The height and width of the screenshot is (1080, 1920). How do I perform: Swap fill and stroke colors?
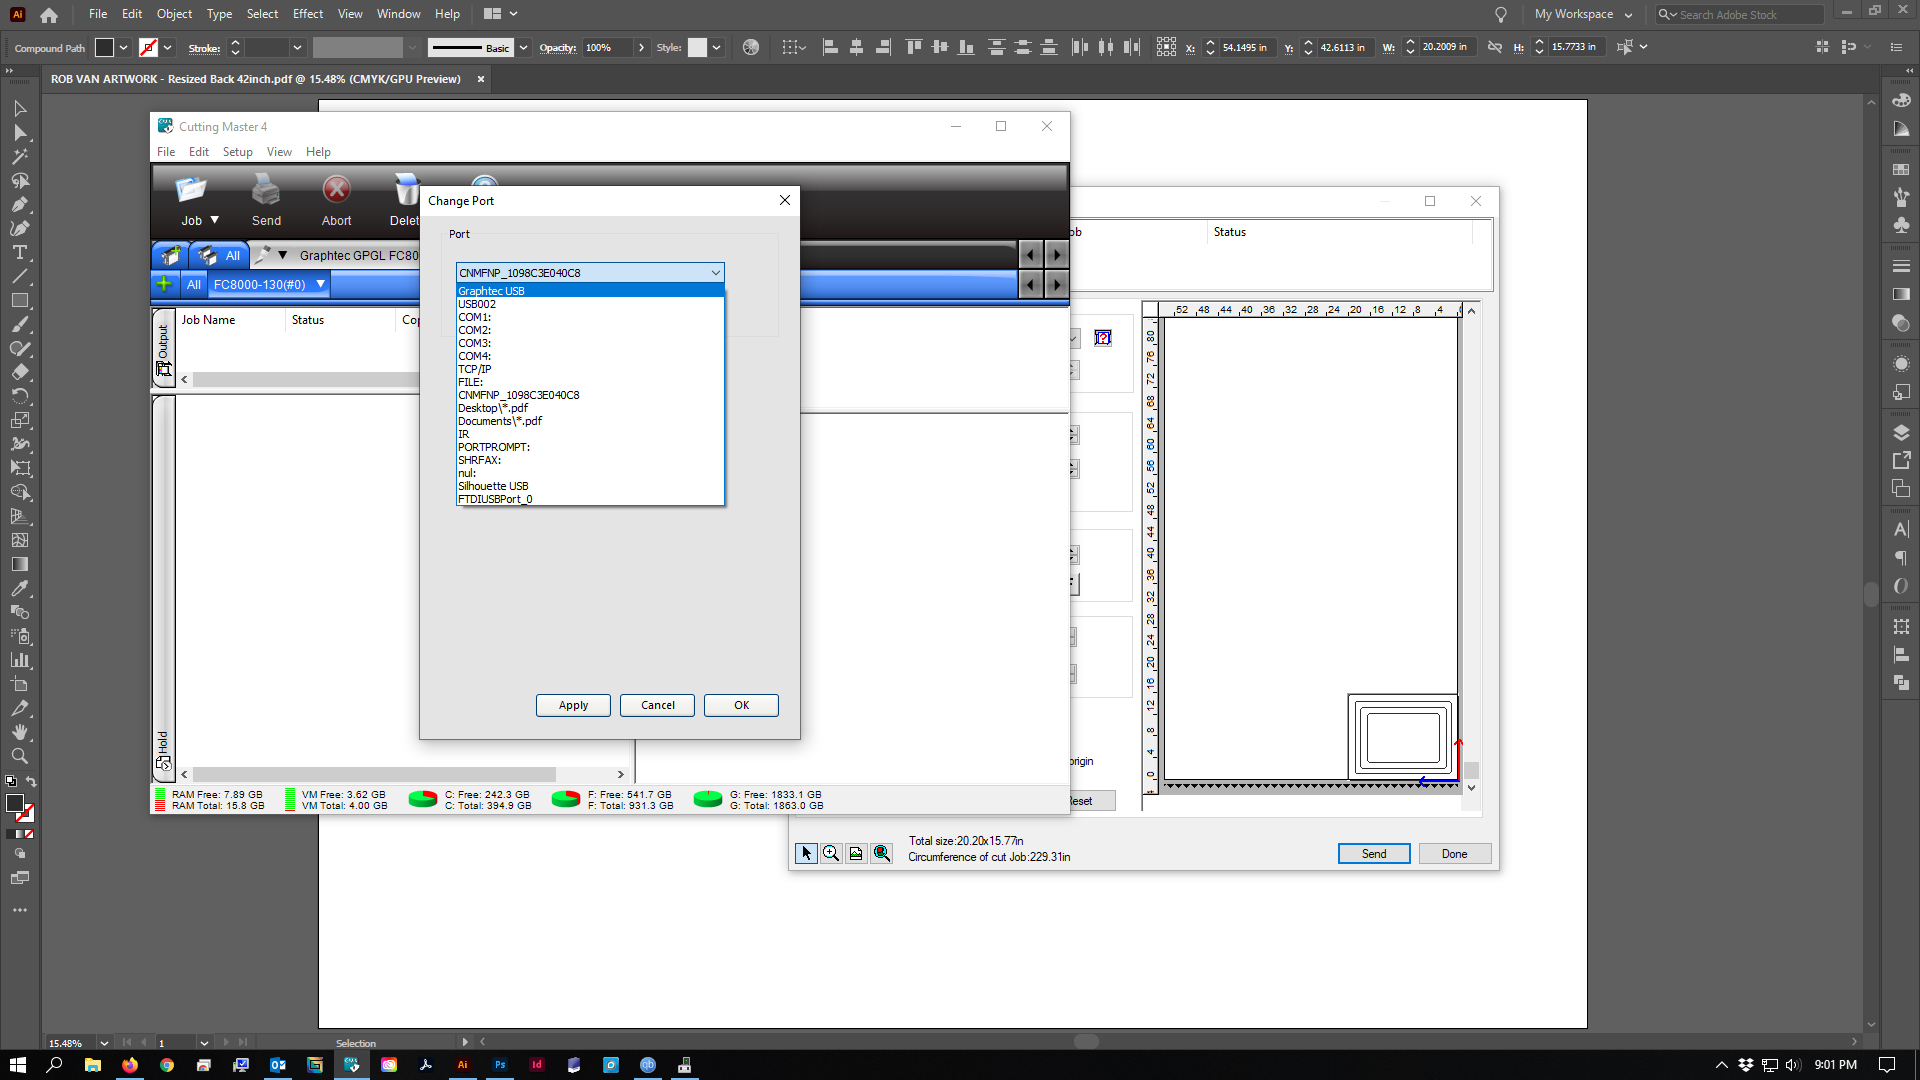pos(32,782)
